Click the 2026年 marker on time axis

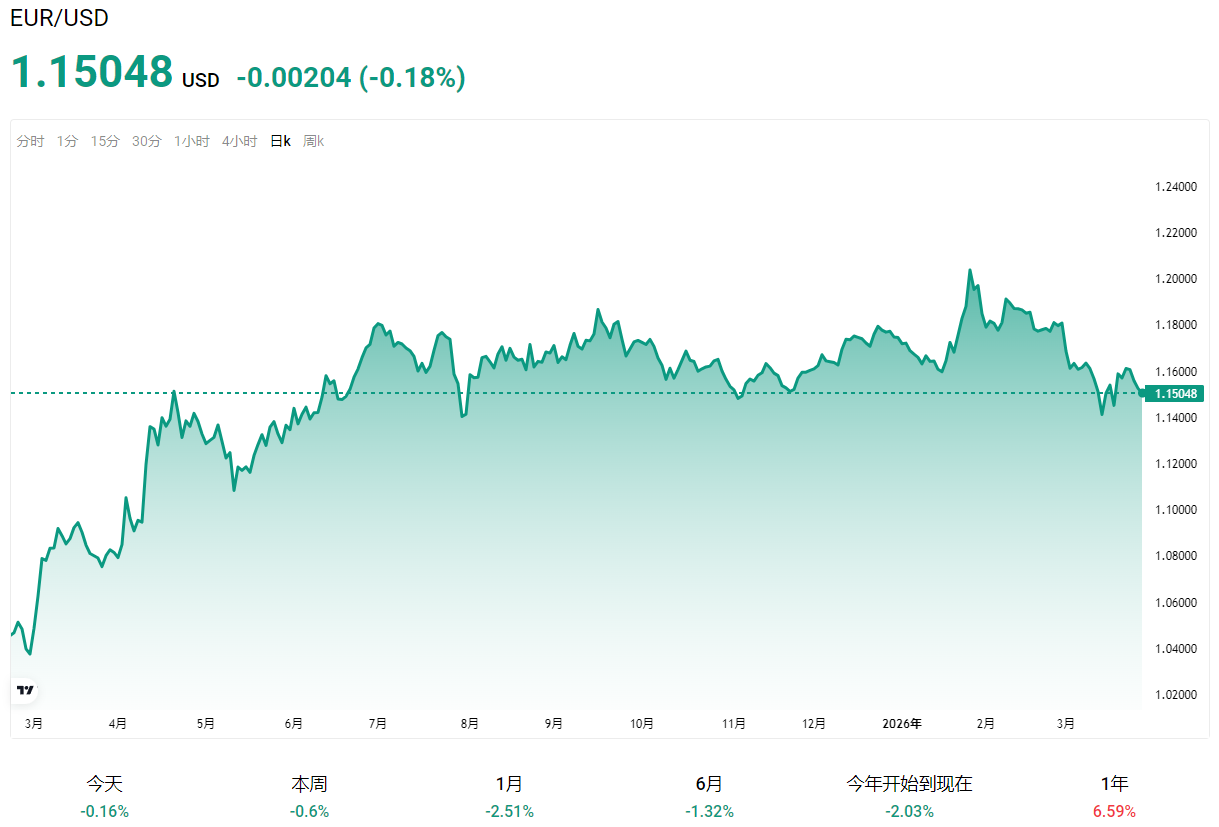pos(902,723)
